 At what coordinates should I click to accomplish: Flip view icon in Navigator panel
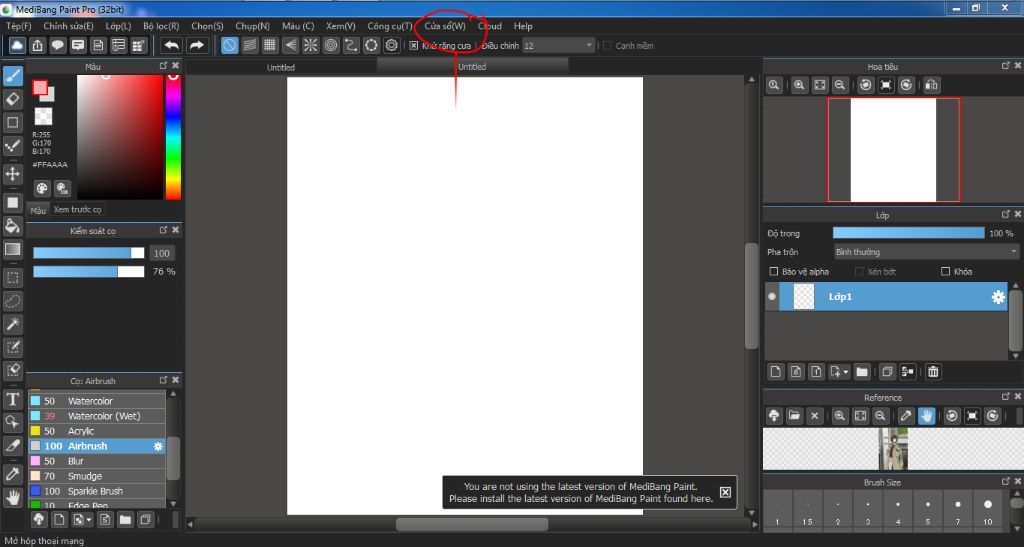pyautogui.click(x=932, y=85)
